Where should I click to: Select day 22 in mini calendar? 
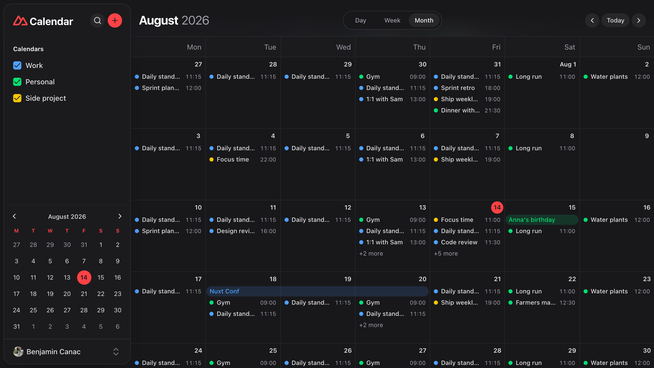[101, 294]
